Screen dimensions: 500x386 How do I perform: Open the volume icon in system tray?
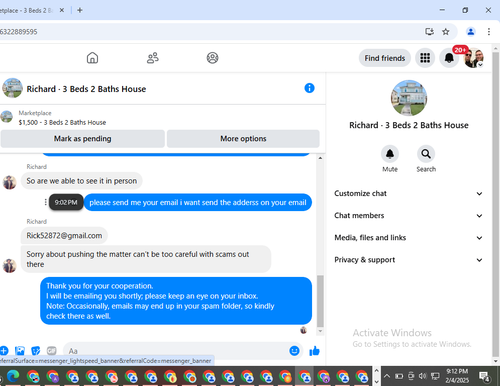pyautogui.click(x=422, y=376)
